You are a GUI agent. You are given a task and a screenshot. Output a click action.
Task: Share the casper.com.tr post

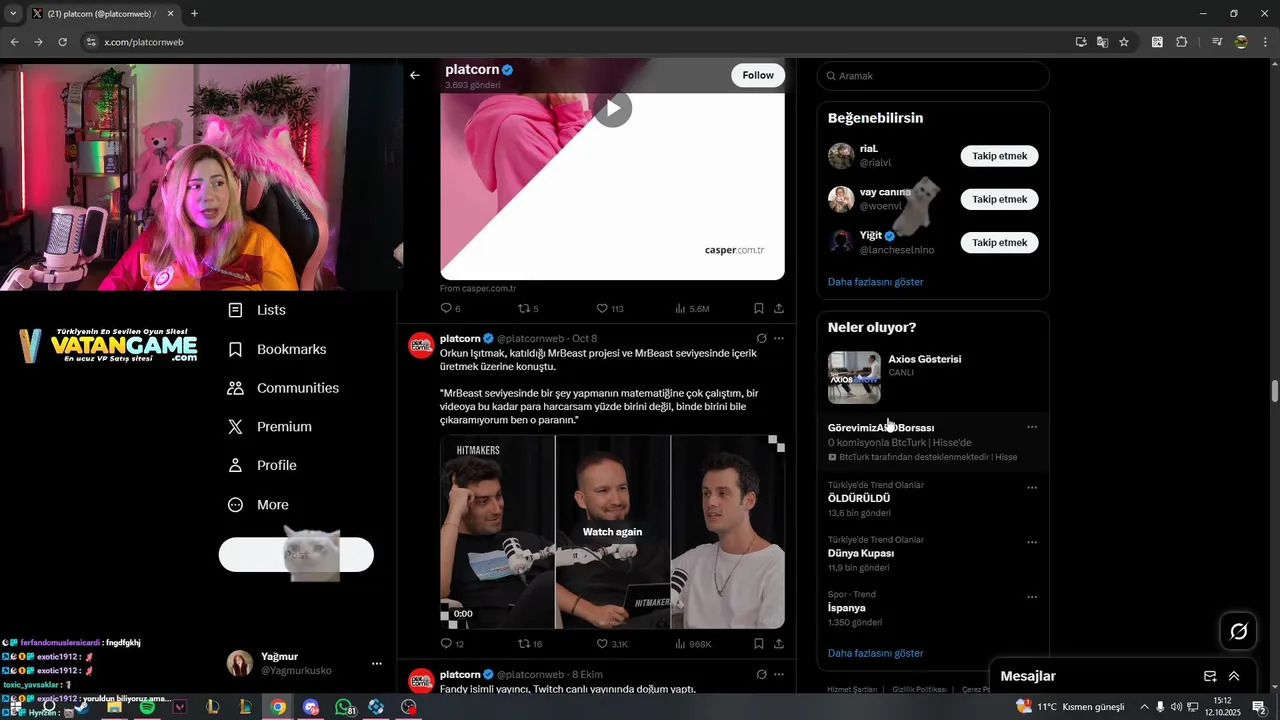[779, 309]
